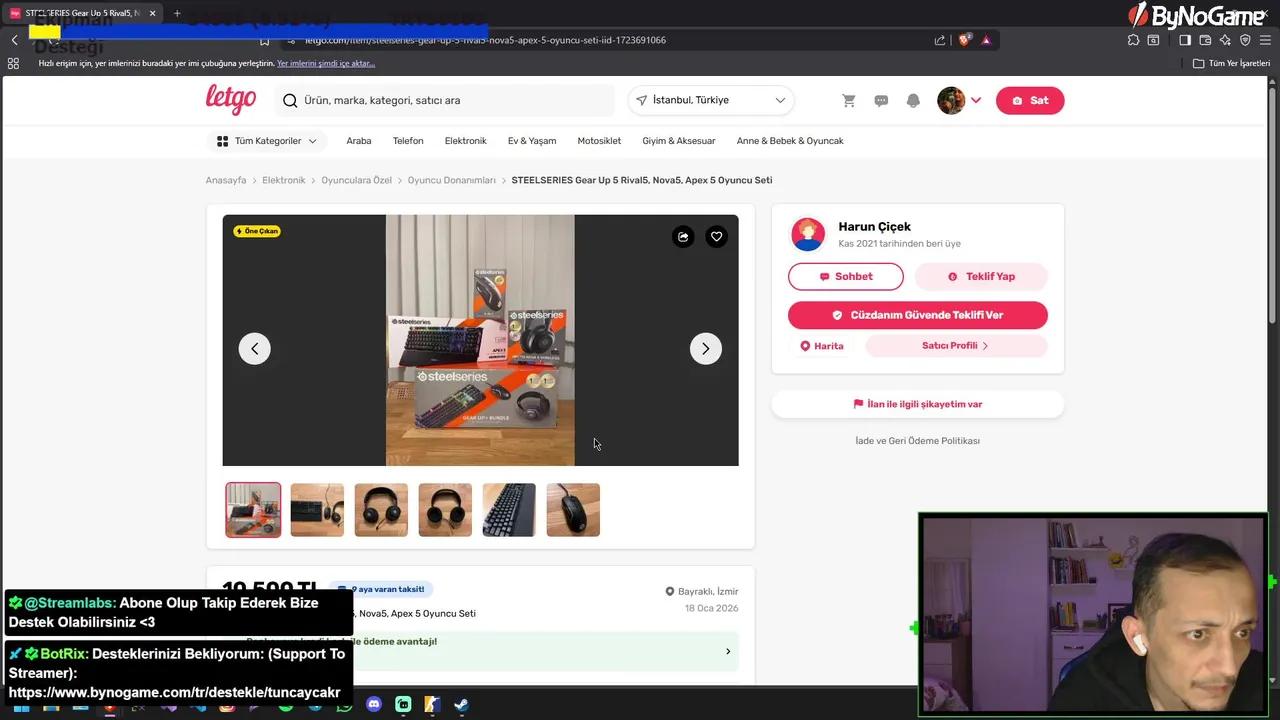Click the user profile avatar
1280x720 pixels.
pos(951,100)
